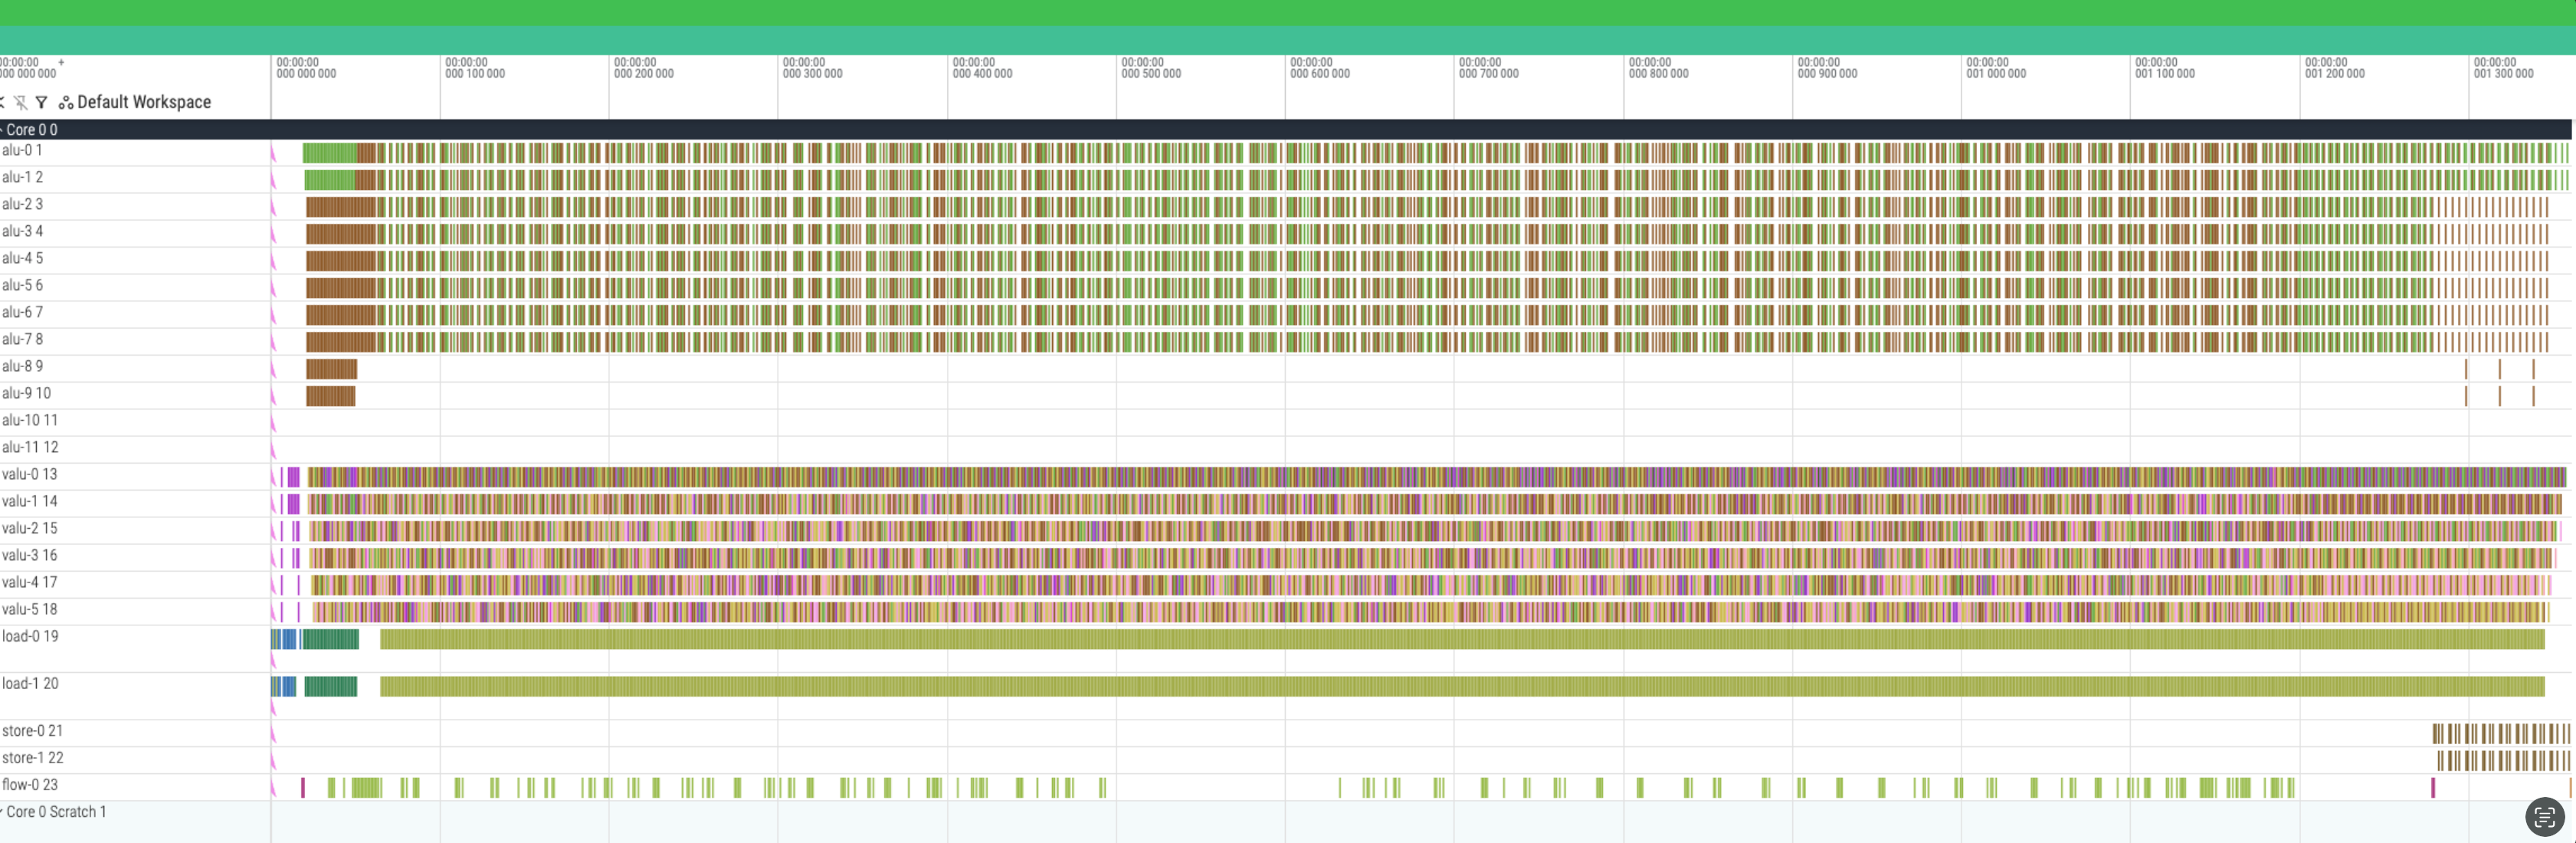Select the crossed-out pin icon in toolbar

(x=20, y=102)
